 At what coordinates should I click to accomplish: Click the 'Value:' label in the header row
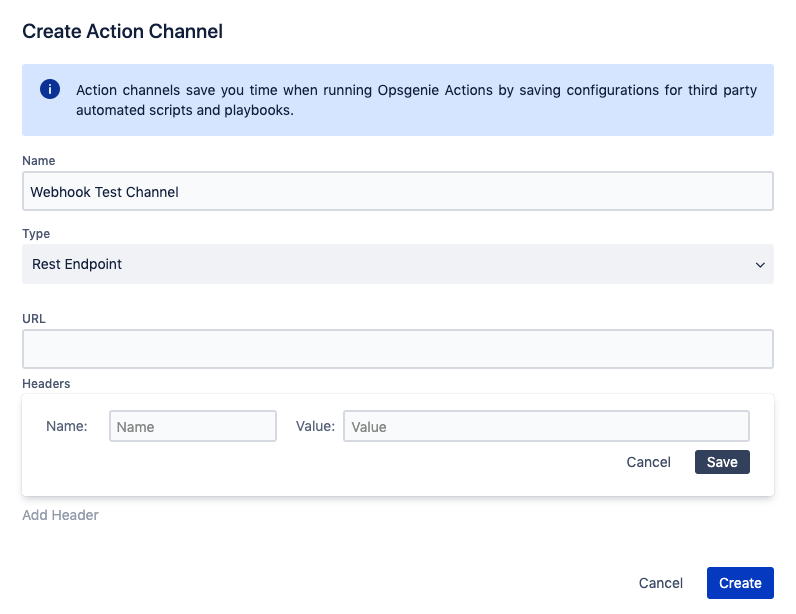click(x=315, y=426)
